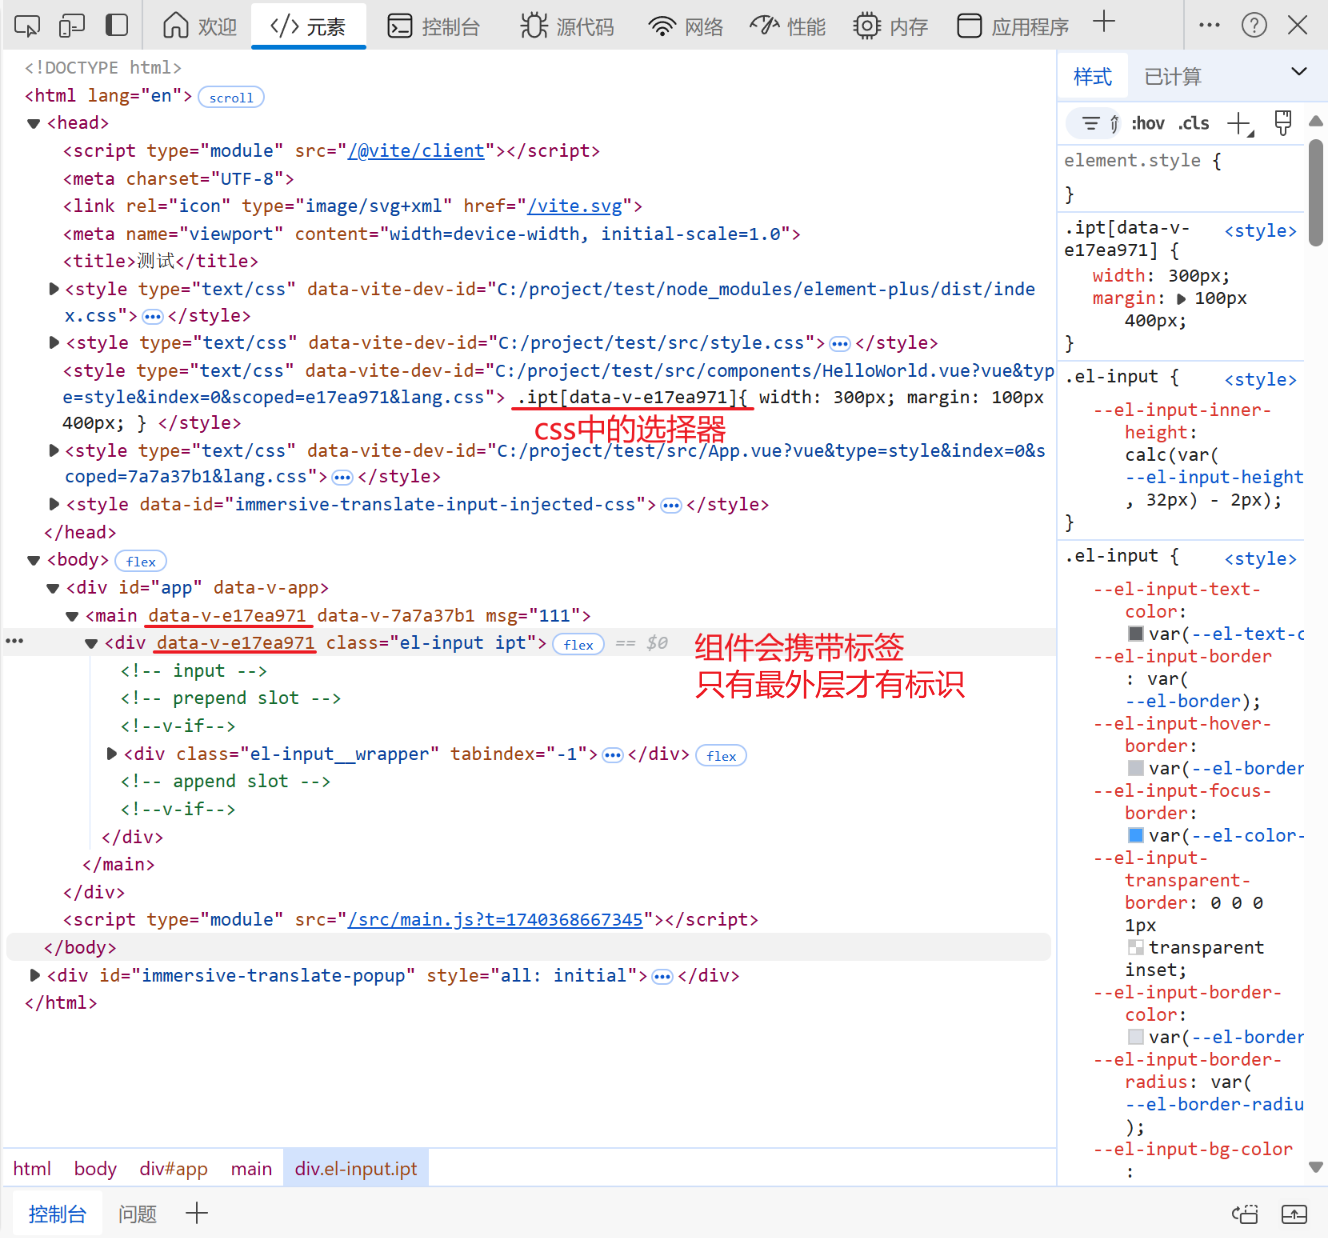Show collapsed content of el-input__wrapper ellipsis
Image resolution: width=1328 pixels, height=1238 pixels.
click(x=613, y=755)
